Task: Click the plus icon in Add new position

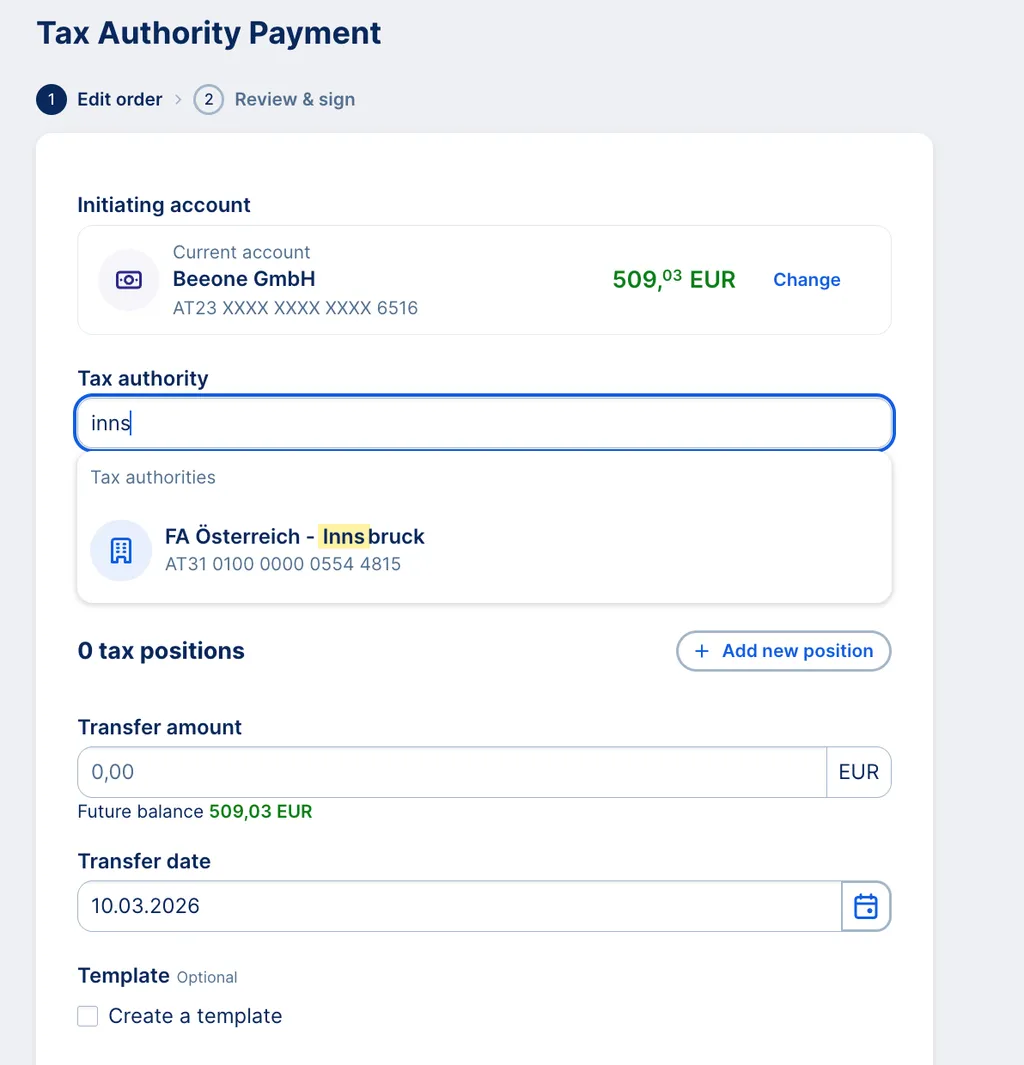Action: 702,651
